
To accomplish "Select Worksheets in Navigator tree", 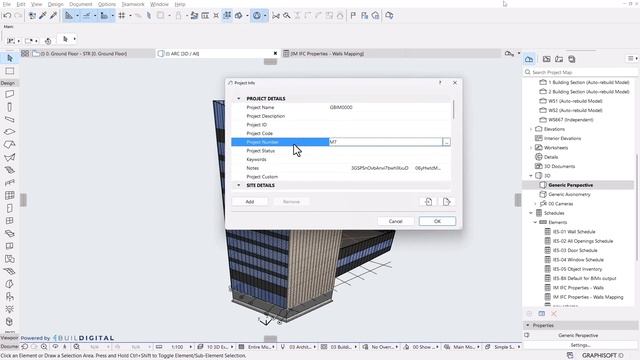I will tap(556, 148).
